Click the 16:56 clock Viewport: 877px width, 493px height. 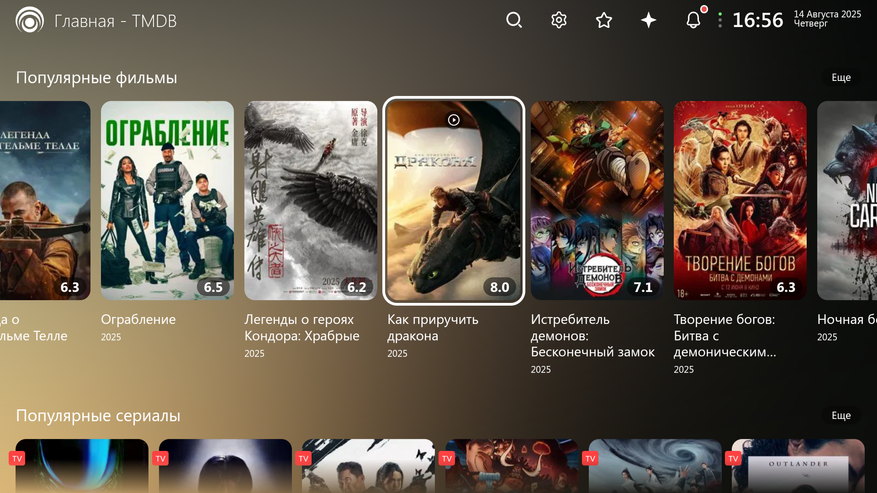757,21
